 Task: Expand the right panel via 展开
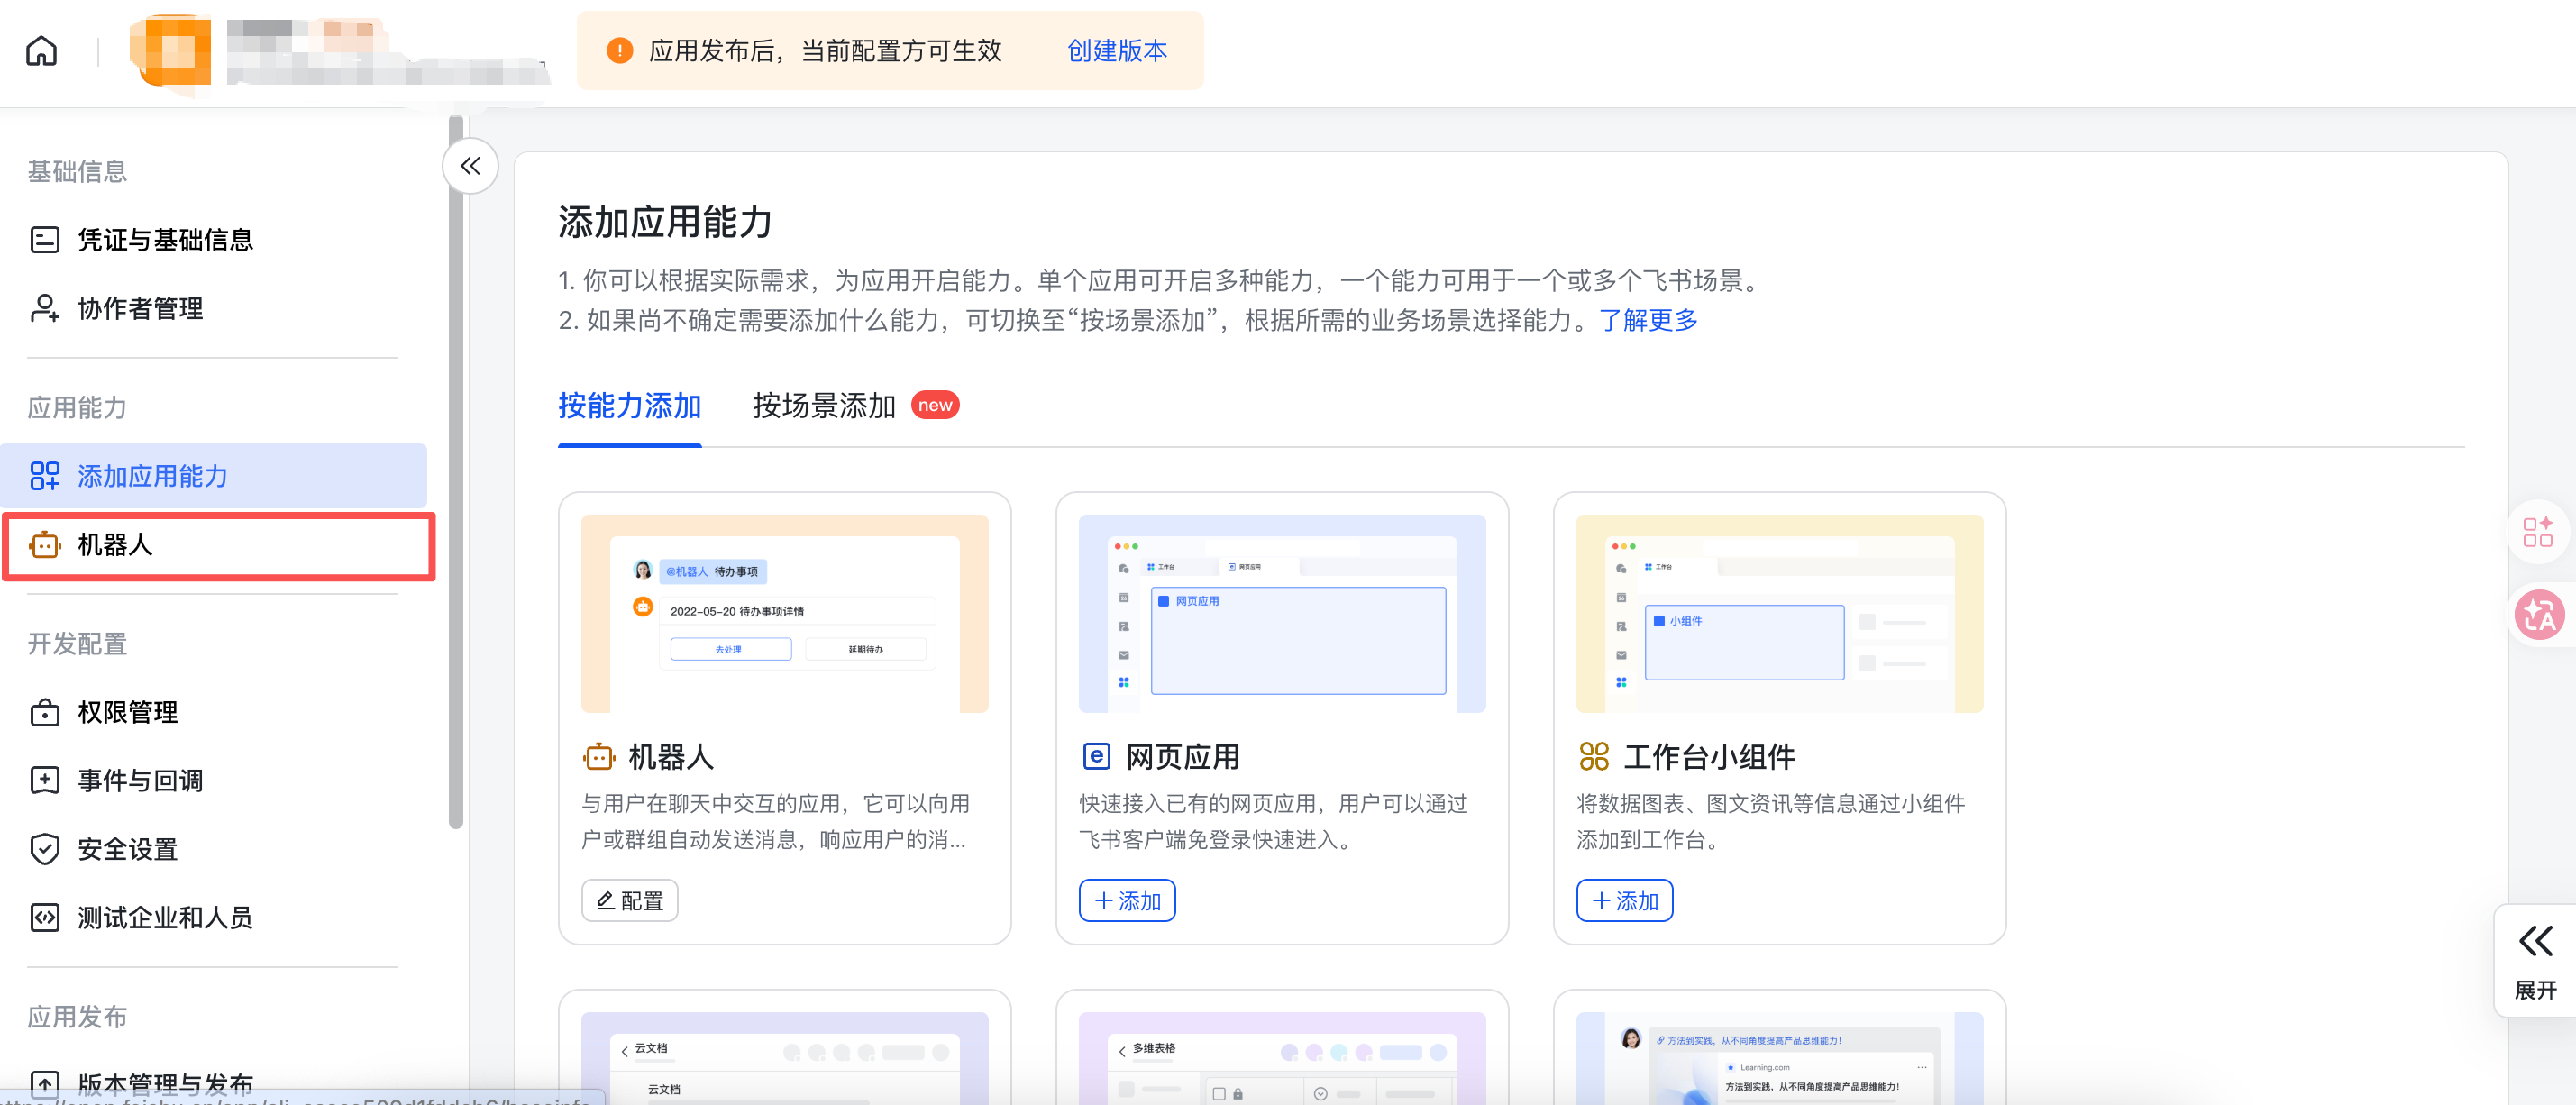click(2535, 961)
